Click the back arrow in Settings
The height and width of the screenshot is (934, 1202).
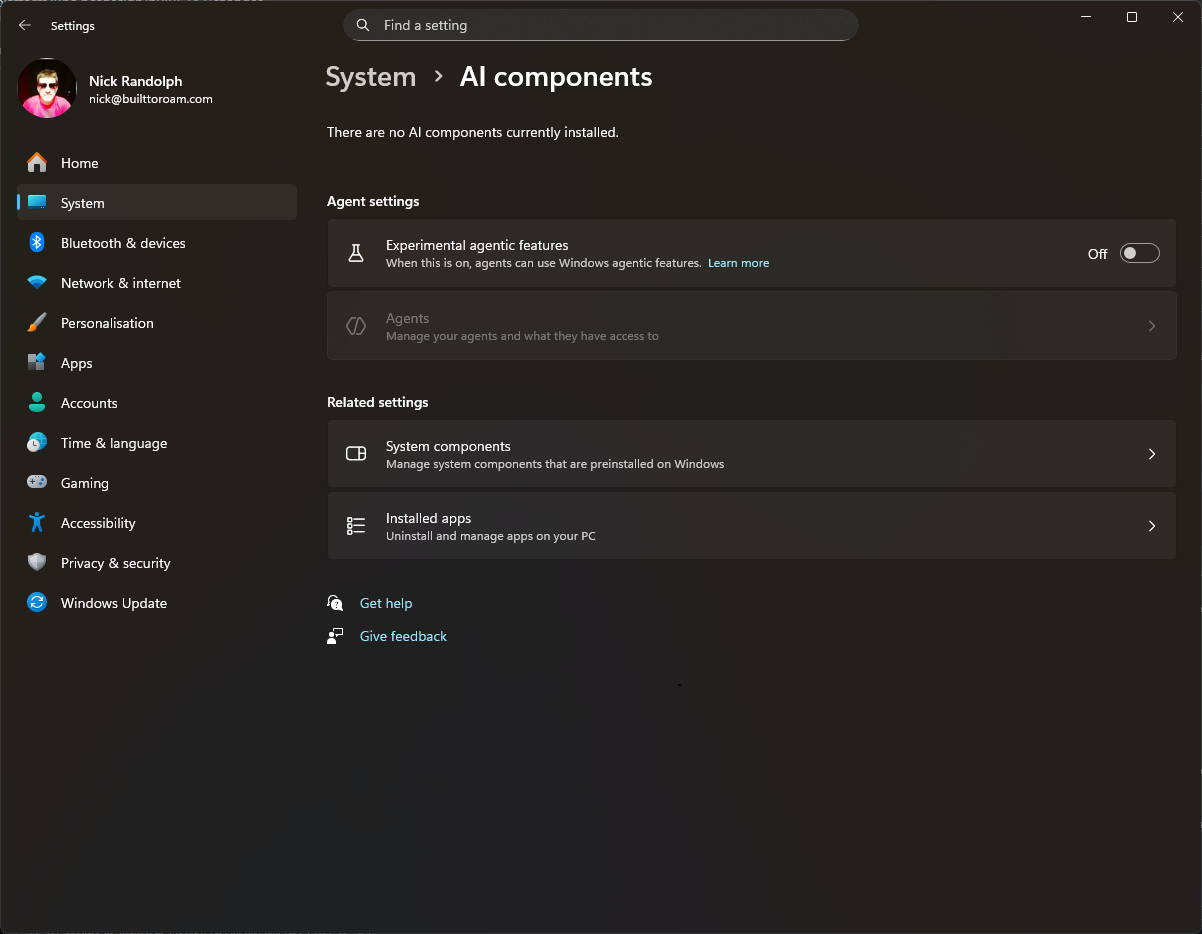click(25, 26)
